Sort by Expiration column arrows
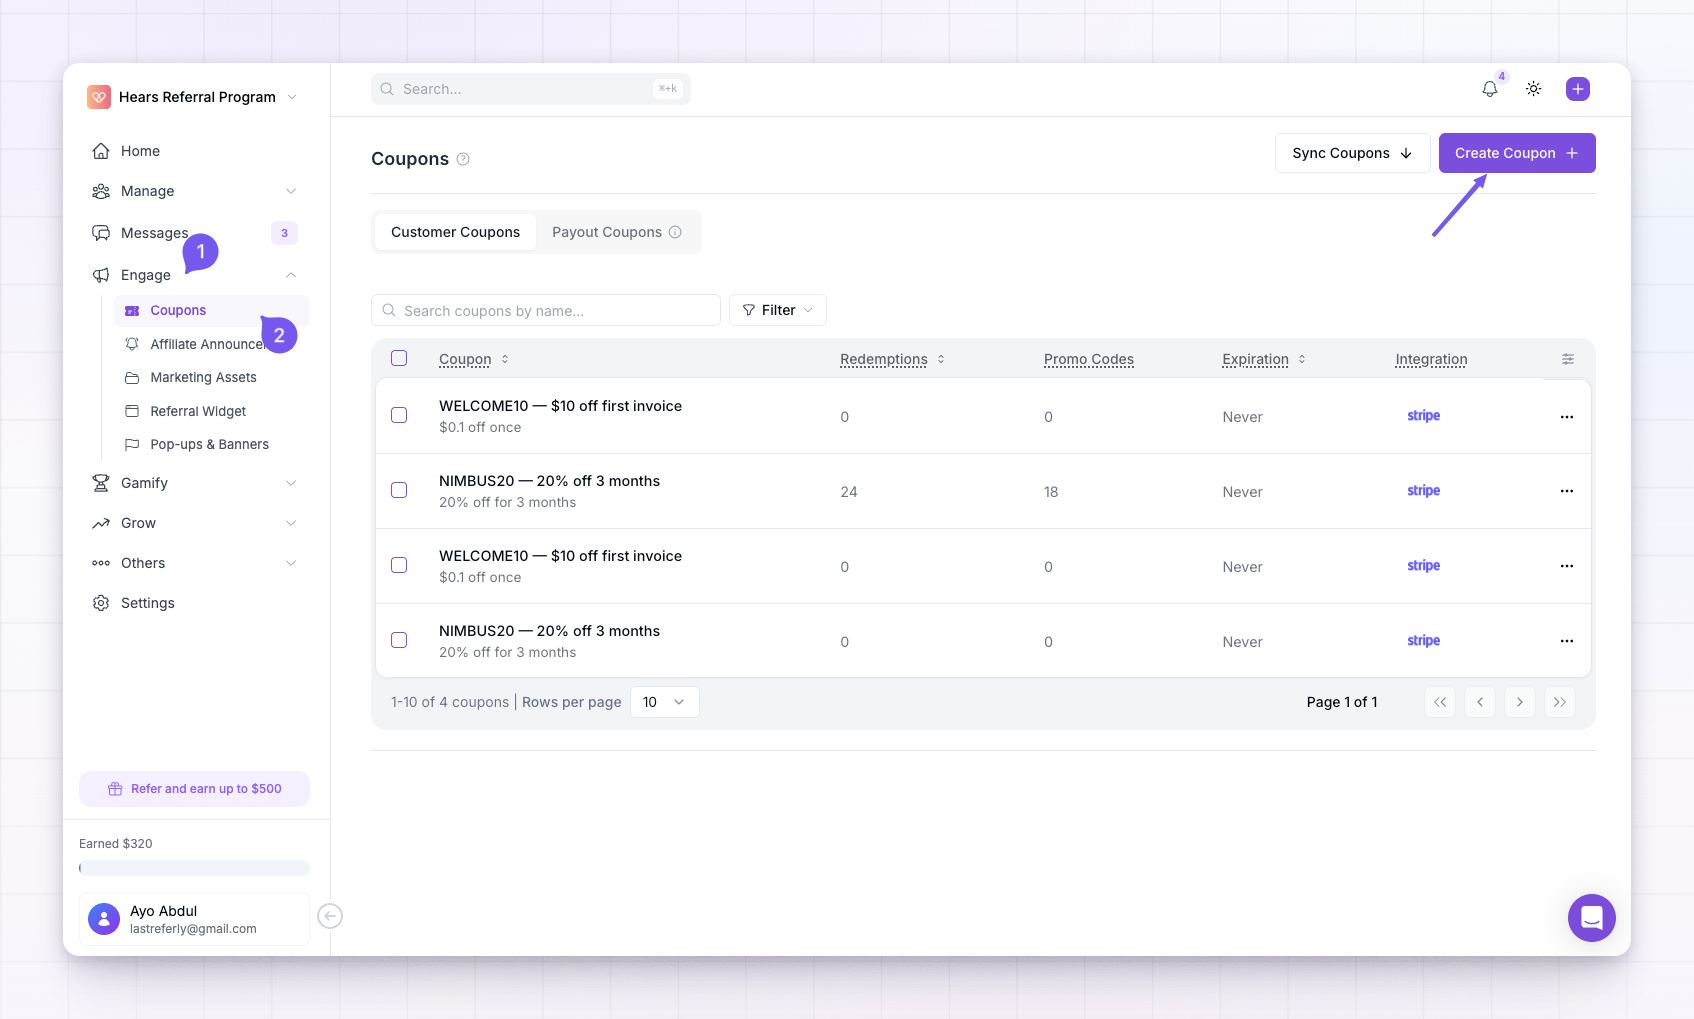The image size is (1694, 1019). click(1302, 359)
